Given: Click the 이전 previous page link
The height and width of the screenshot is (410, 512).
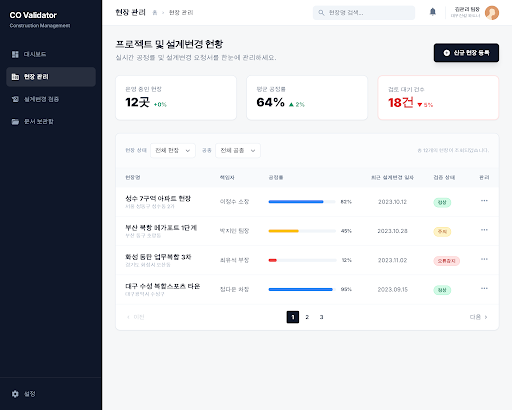Looking at the screenshot, I should 136,317.
